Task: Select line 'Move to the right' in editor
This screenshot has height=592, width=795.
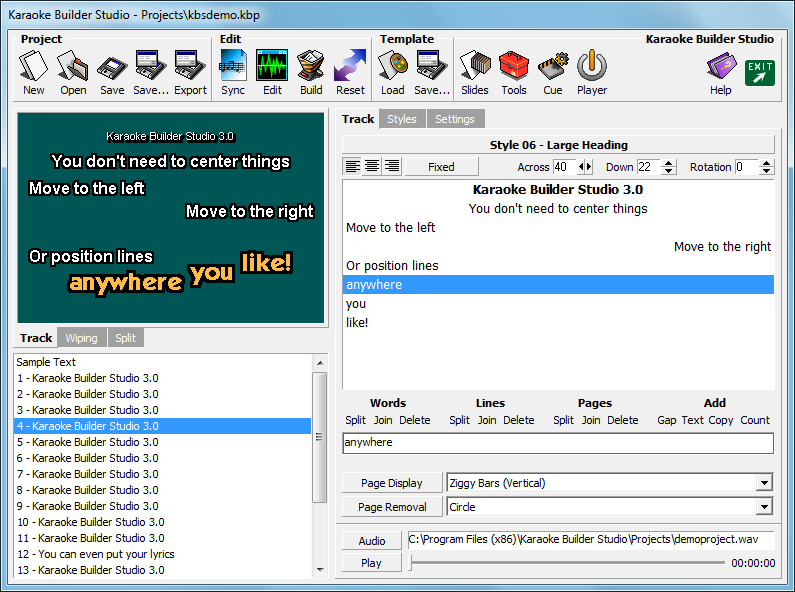Action: [558, 247]
